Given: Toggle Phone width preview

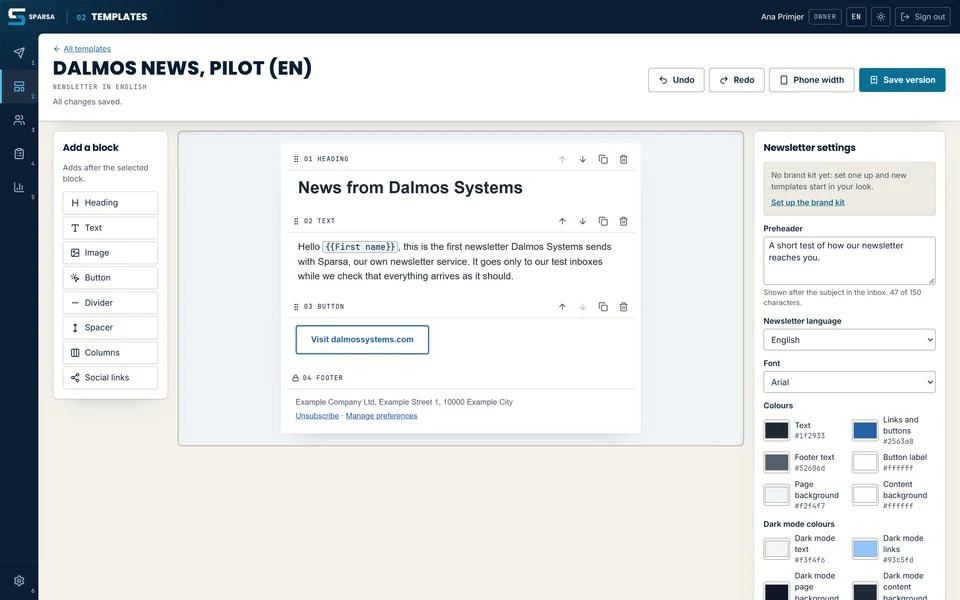Looking at the screenshot, I should tap(811, 80).
